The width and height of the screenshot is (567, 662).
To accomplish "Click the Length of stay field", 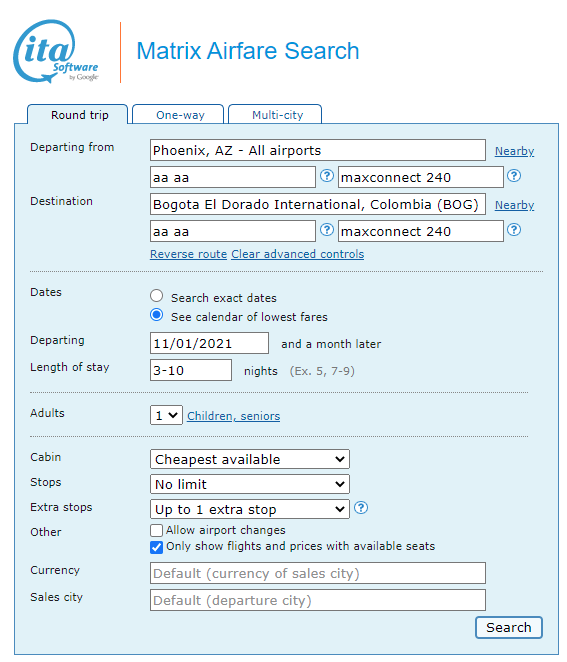I will pyautogui.click(x=191, y=370).
